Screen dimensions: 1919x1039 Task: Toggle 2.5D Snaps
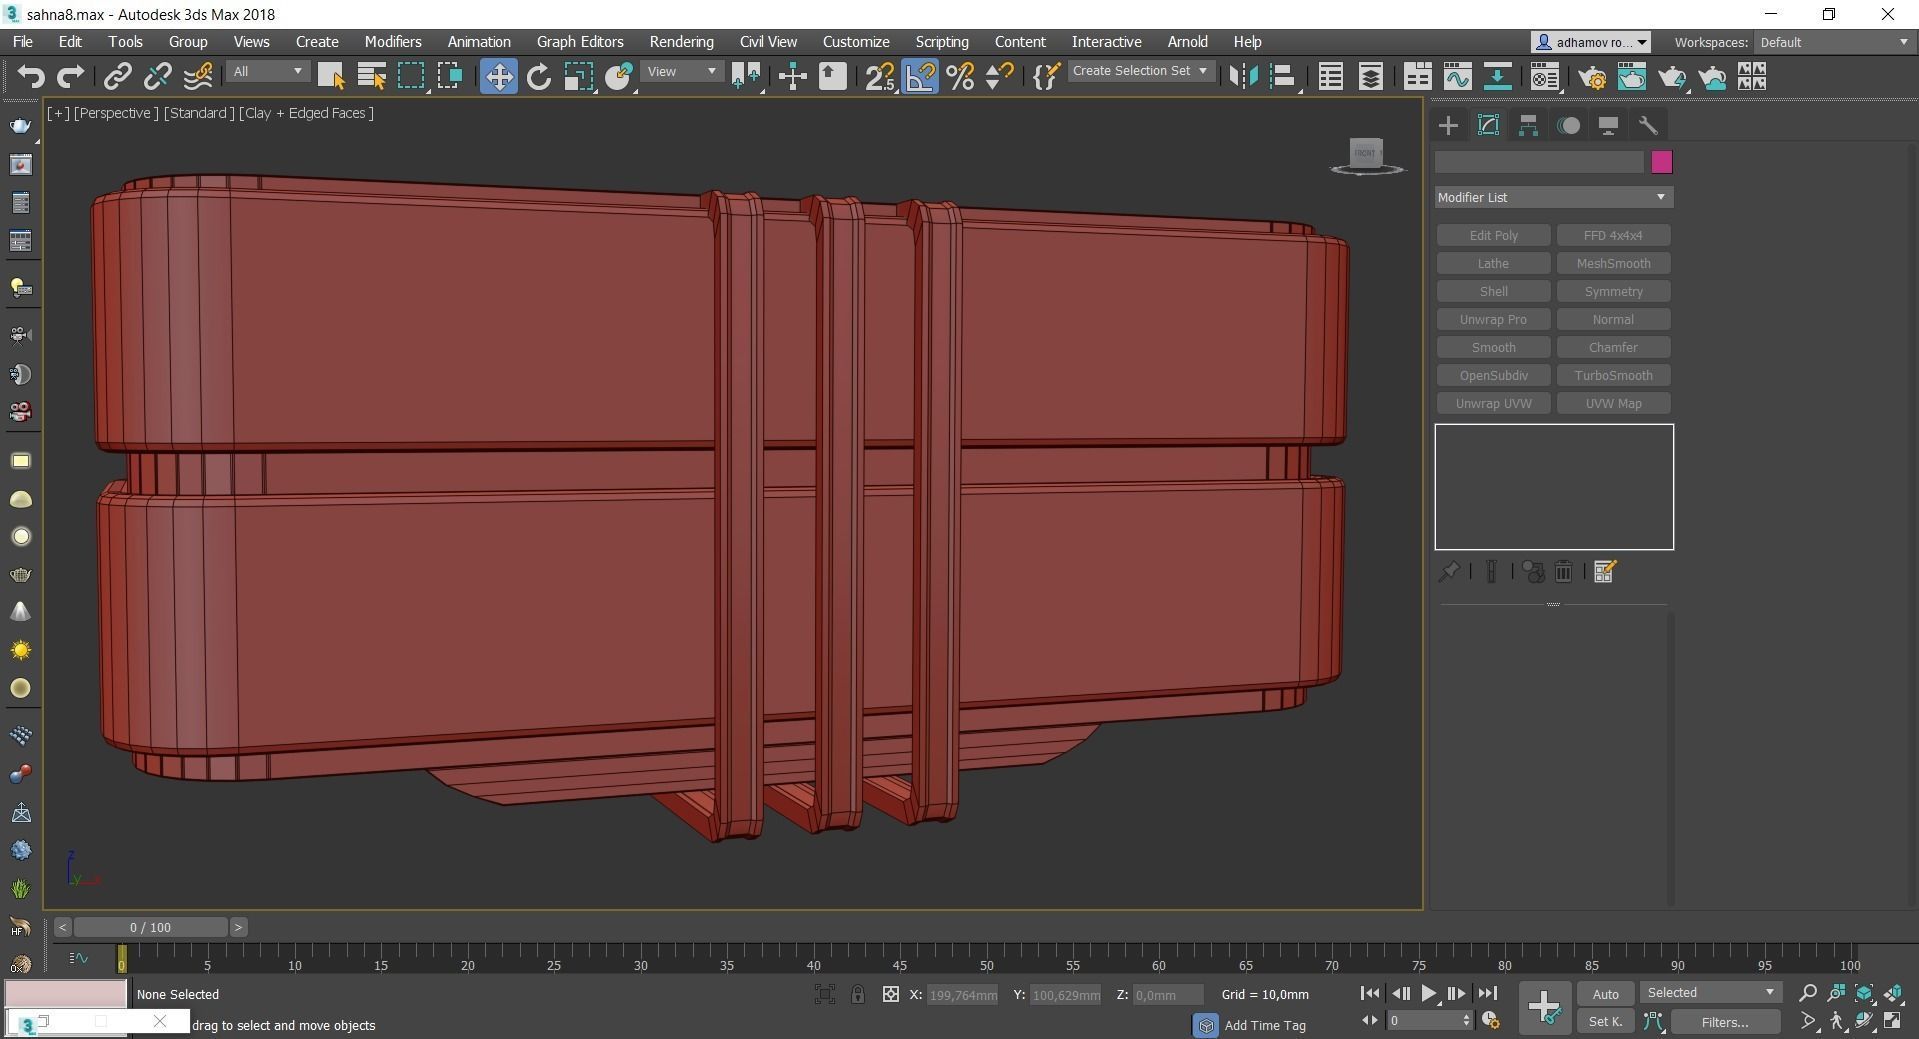(x=880, y=77)
